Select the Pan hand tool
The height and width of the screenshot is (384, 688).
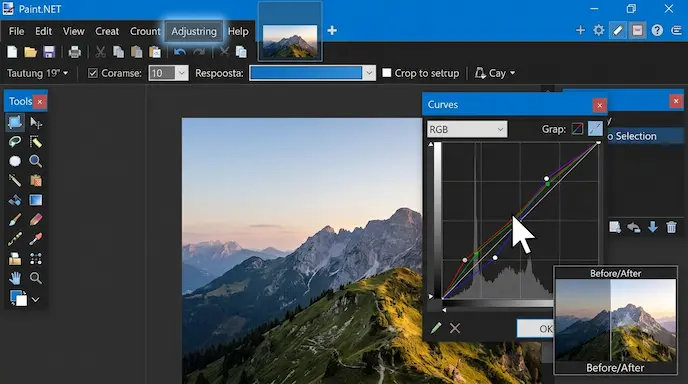pyautogui.click(x=15, y=278)
